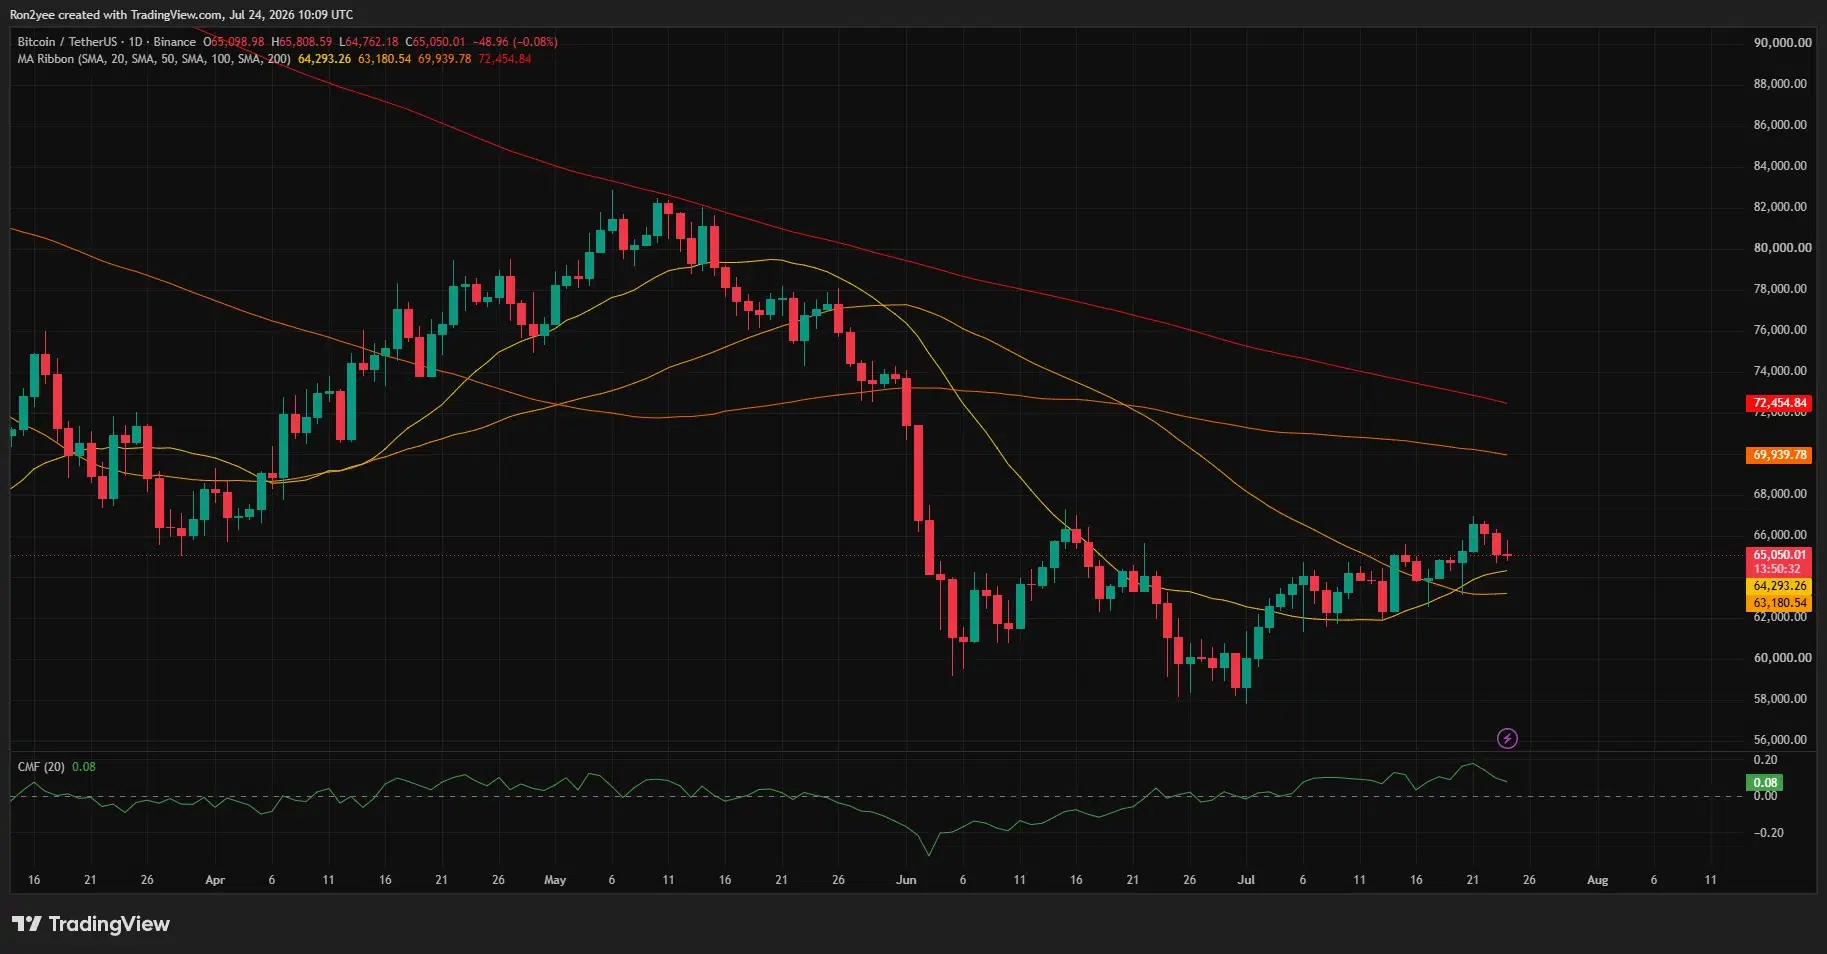
Task: Click the green 0.08 CMF axis tag
Action: pos(1765,783)
